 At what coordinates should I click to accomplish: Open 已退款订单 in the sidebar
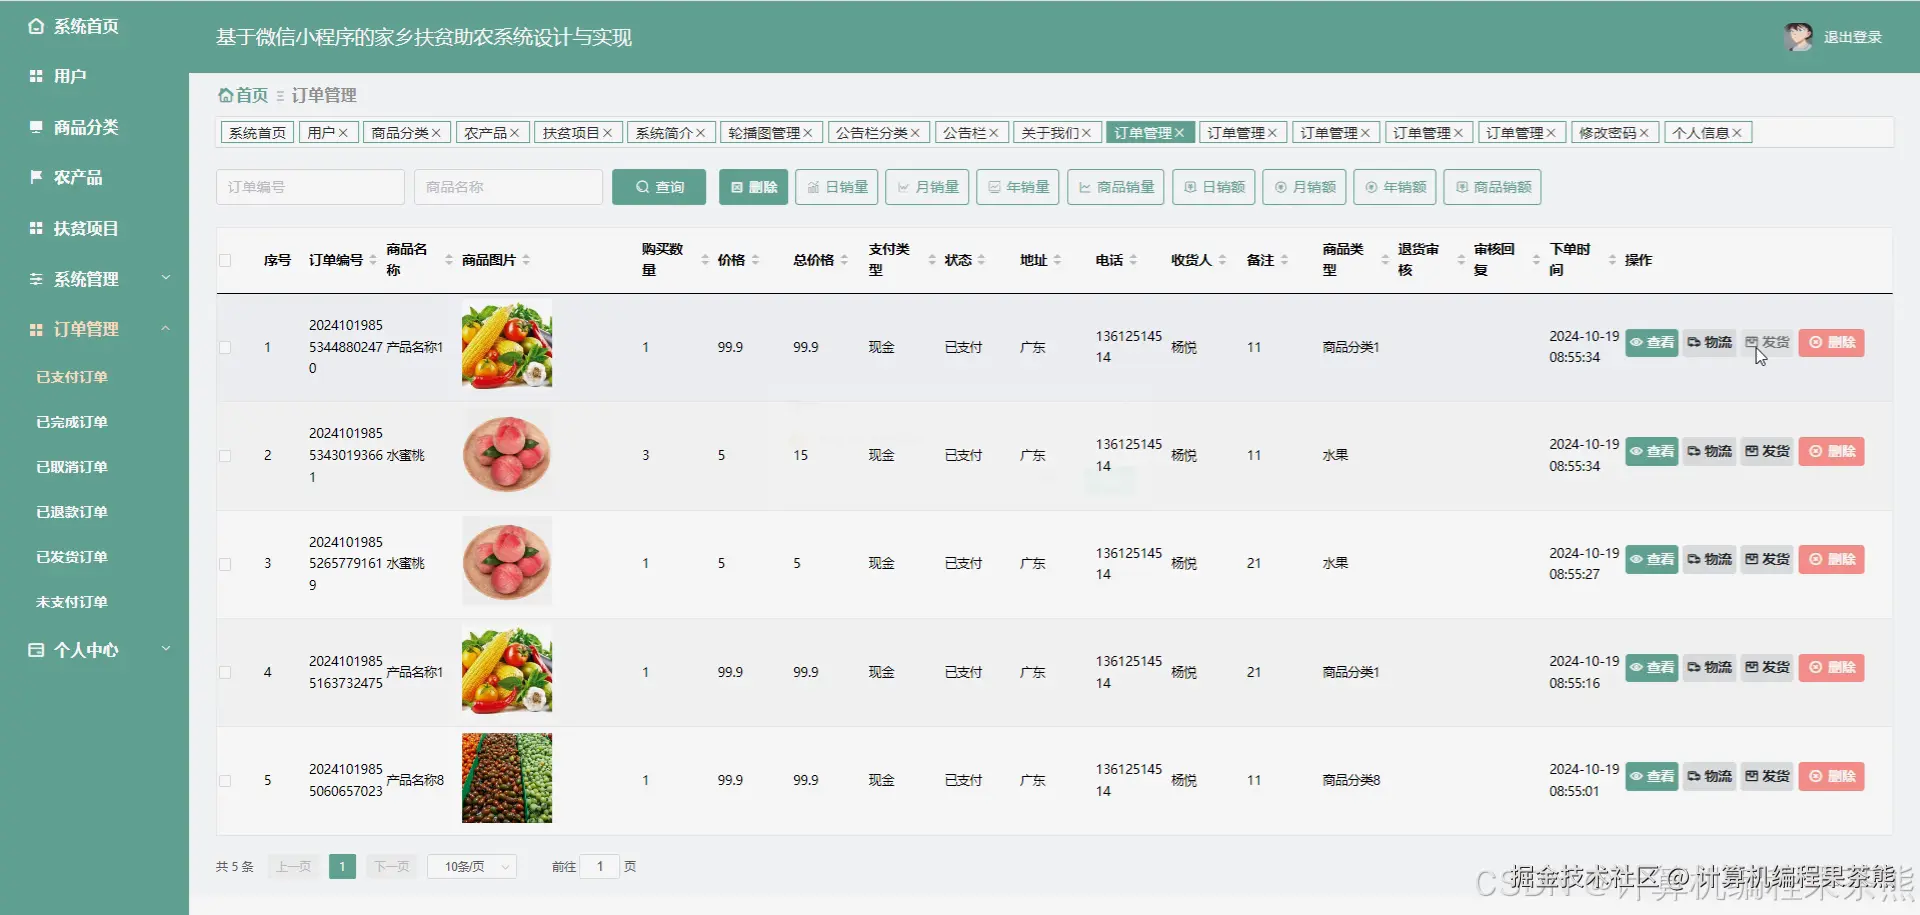72,512
